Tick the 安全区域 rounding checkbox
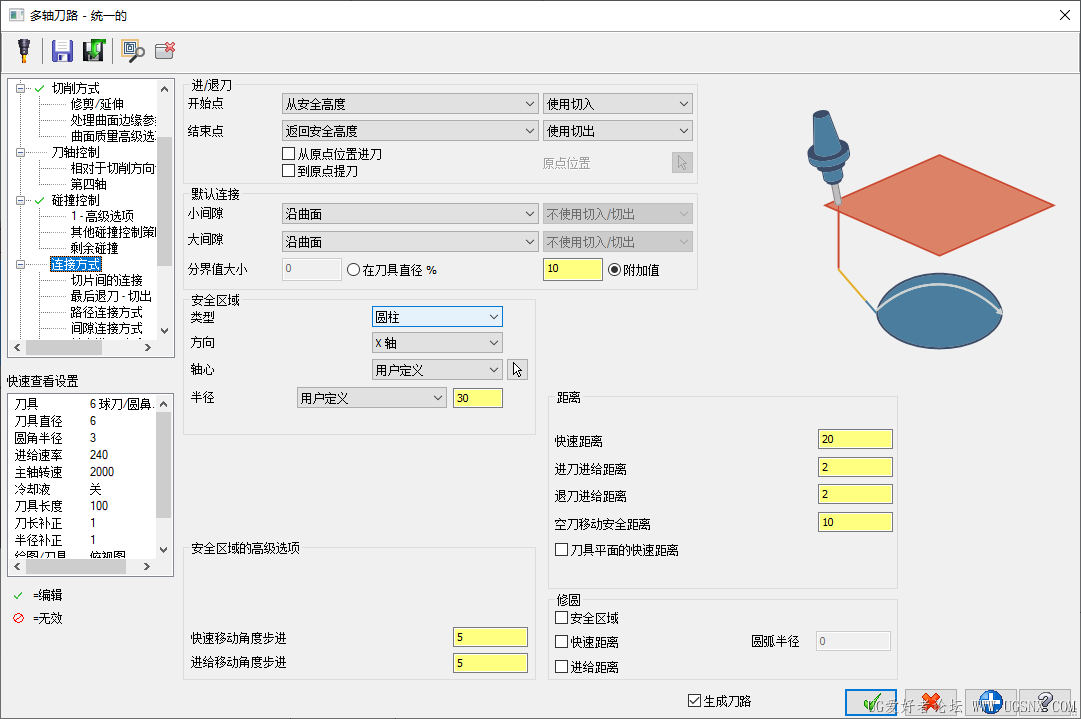This screenshot has height=719, width=1081. 561,618
